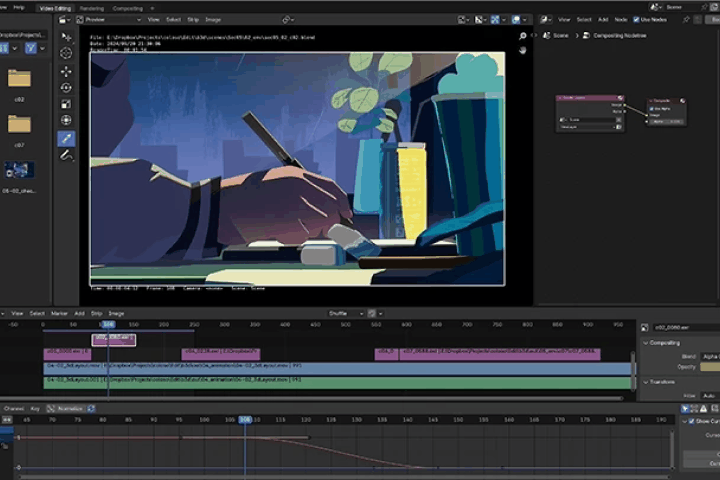Click the zoom magnifier gizmo in preview
The height and width of the screenshot is (480, 720).
523,36
